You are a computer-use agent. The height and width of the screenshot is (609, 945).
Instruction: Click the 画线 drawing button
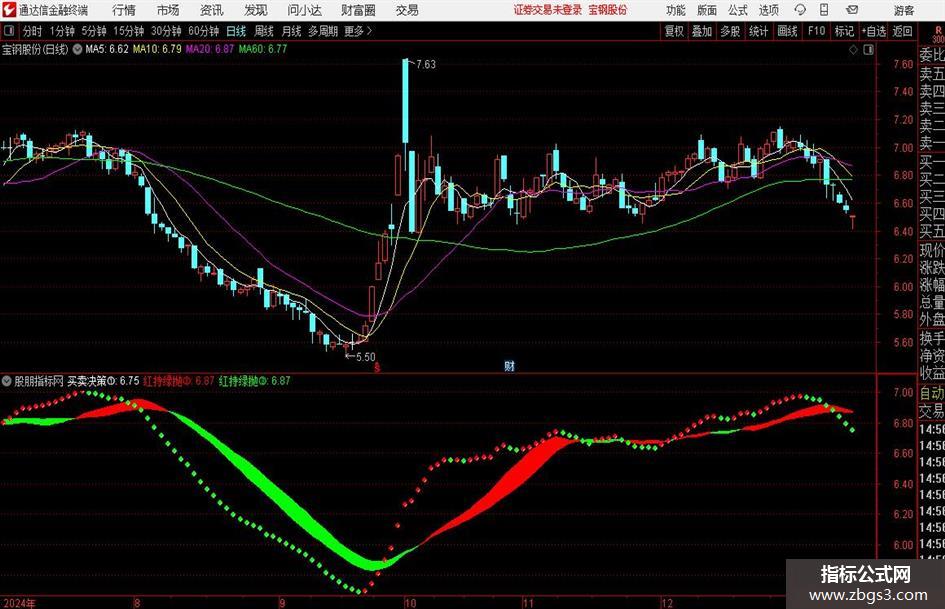coord(788,31)
